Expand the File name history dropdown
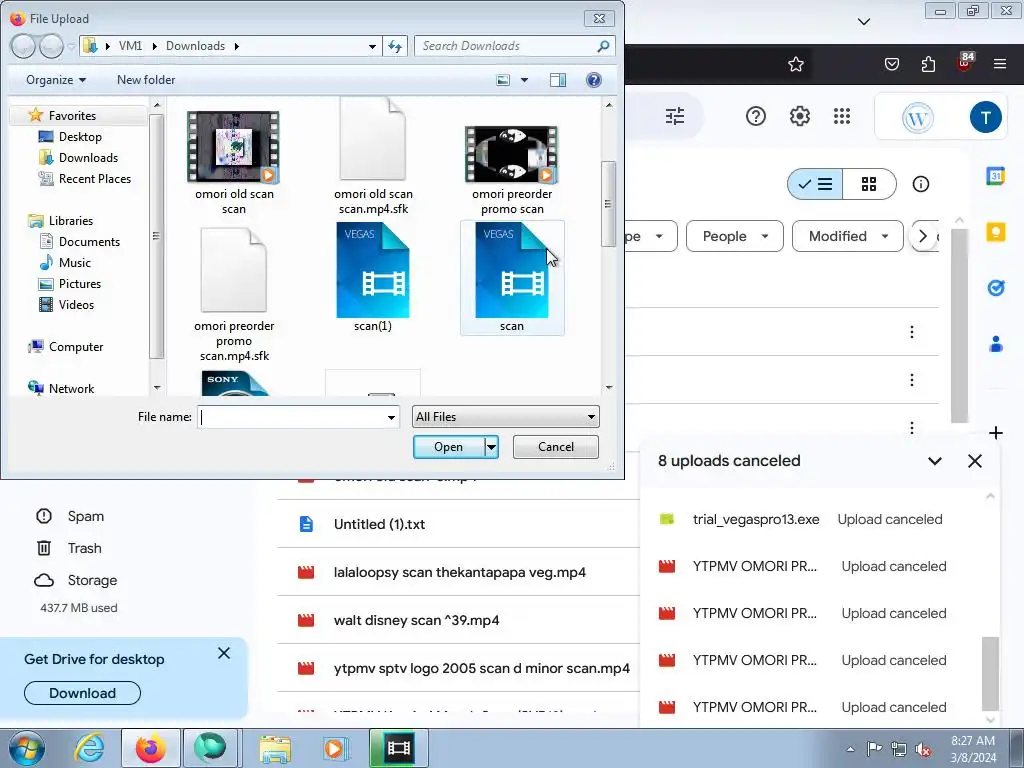The image size is (1024, 768). [391, 417]
